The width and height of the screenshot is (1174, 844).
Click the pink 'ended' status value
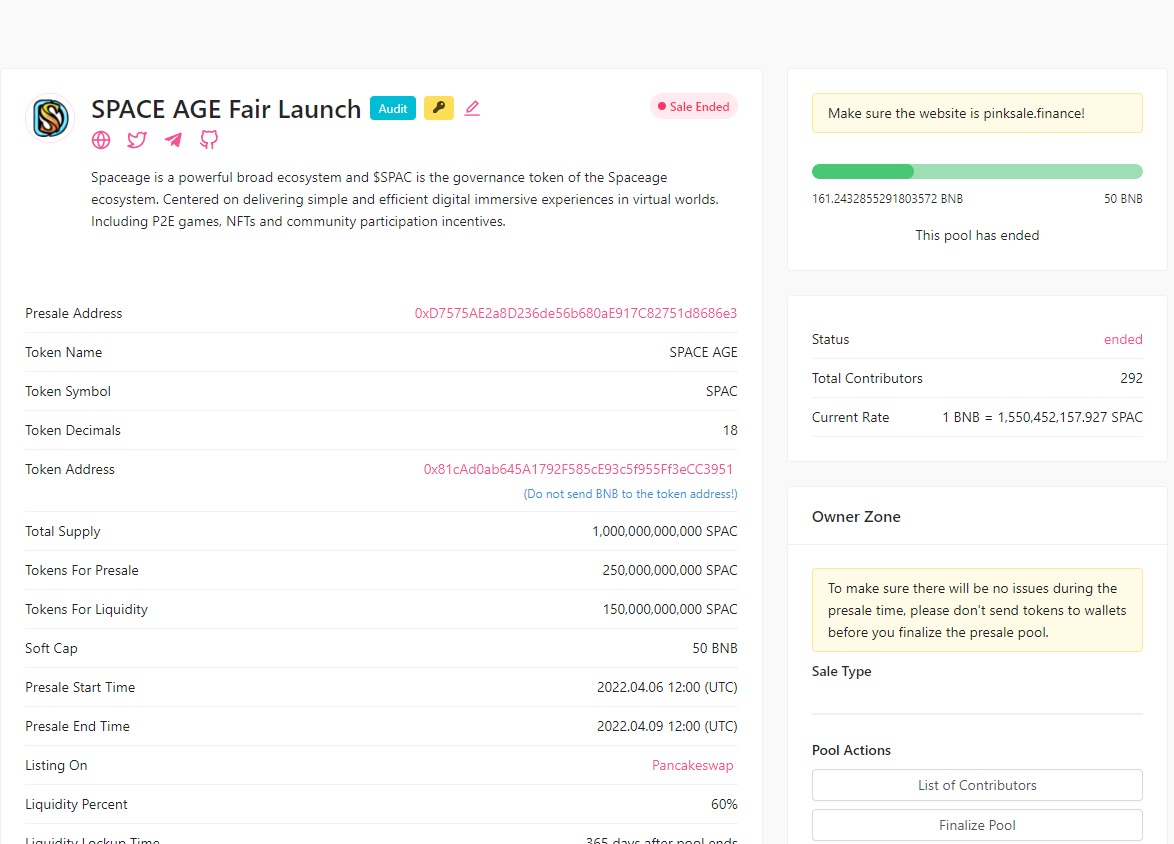(1123, 339)
